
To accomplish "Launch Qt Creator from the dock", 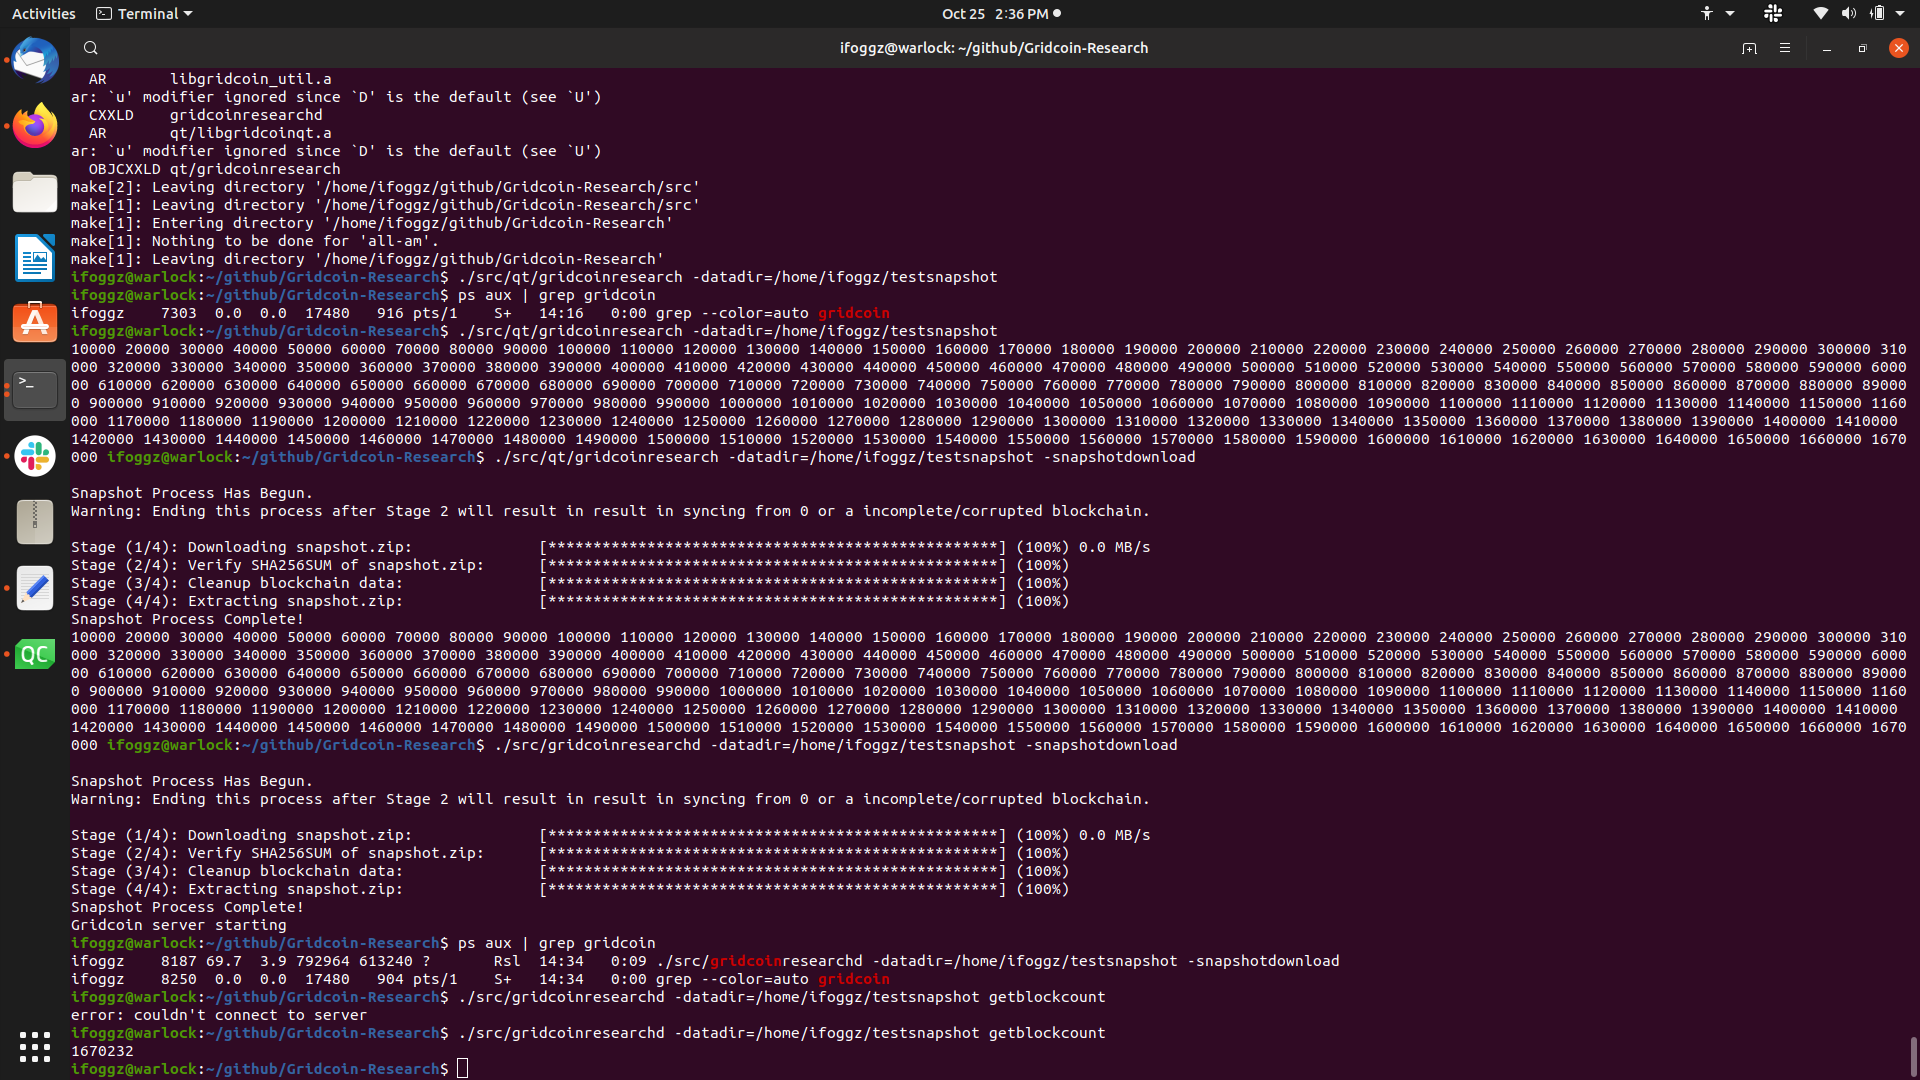I will click(x=35, y=654).
